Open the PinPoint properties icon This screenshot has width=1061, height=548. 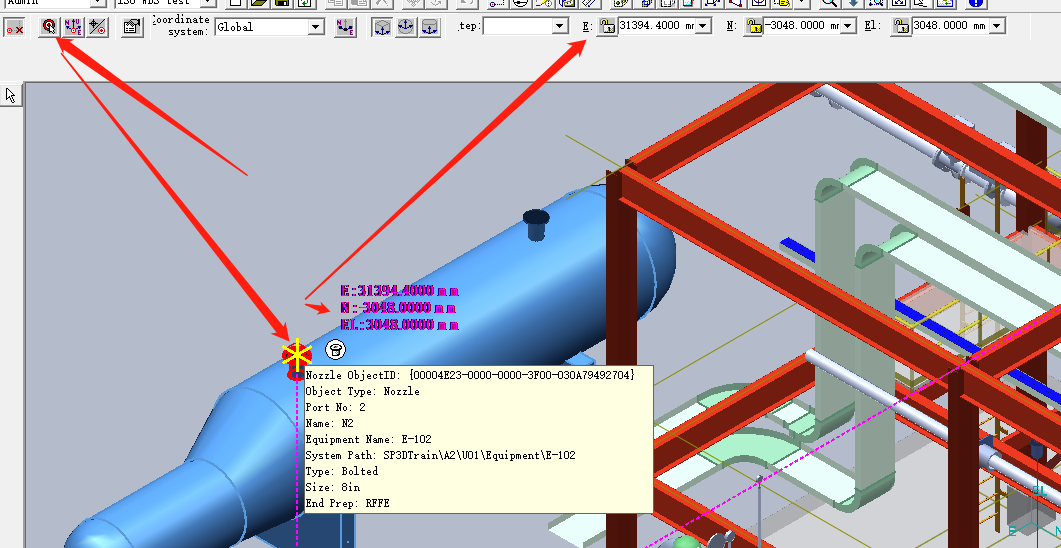click(x=133, y=27)
